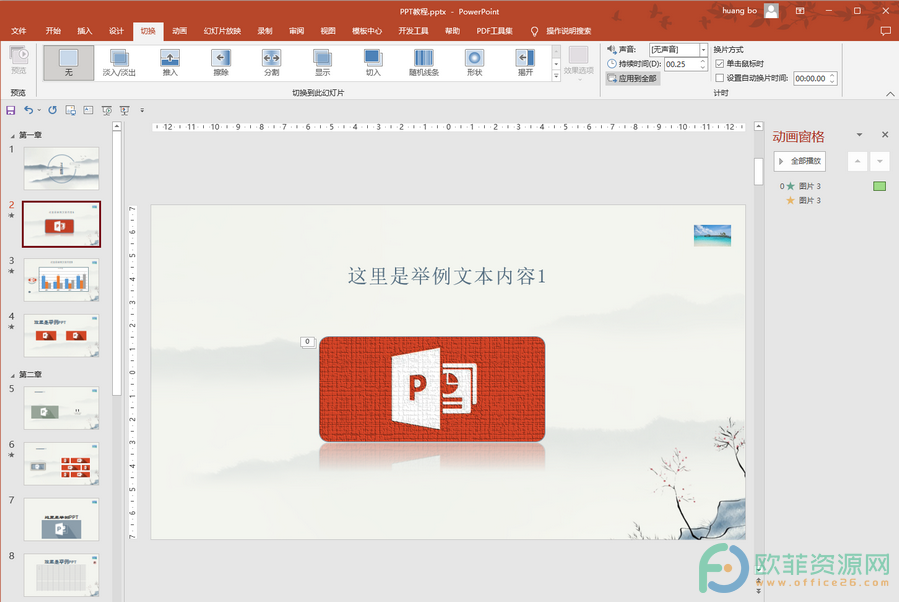This screenshot has width=899, height=602.
Task: Switch to the 审阅 review tab
Action: point(296,31)
